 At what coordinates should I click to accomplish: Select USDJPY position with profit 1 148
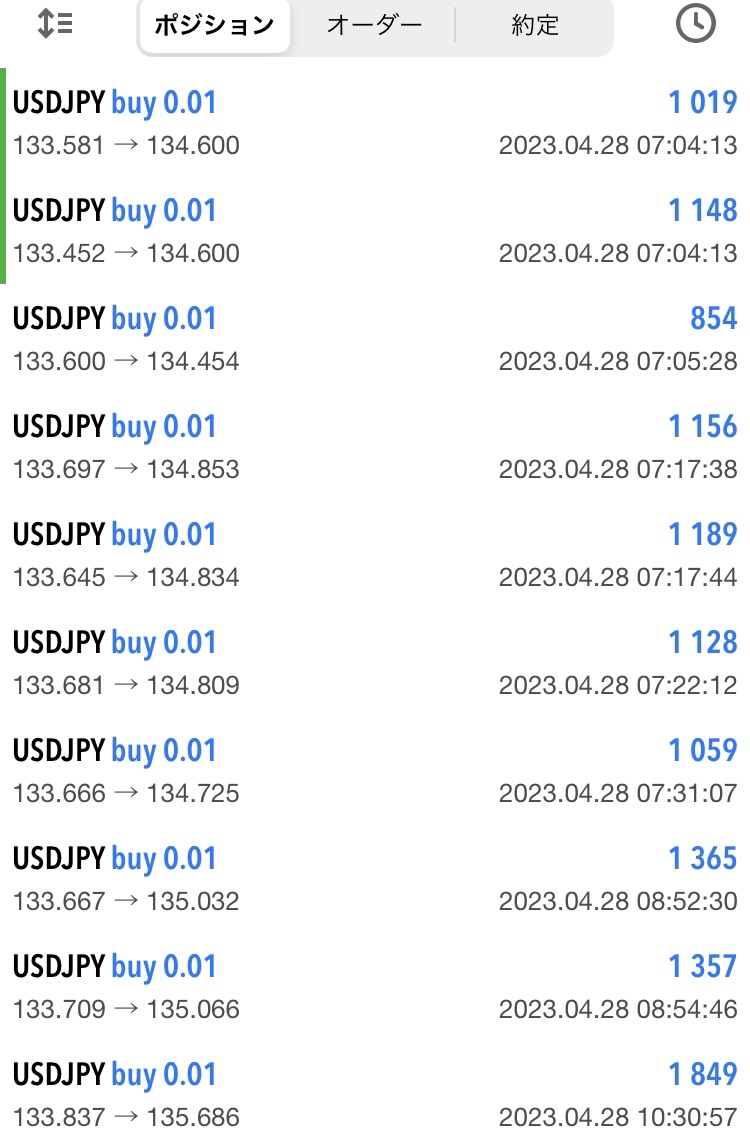pos(375,230)
